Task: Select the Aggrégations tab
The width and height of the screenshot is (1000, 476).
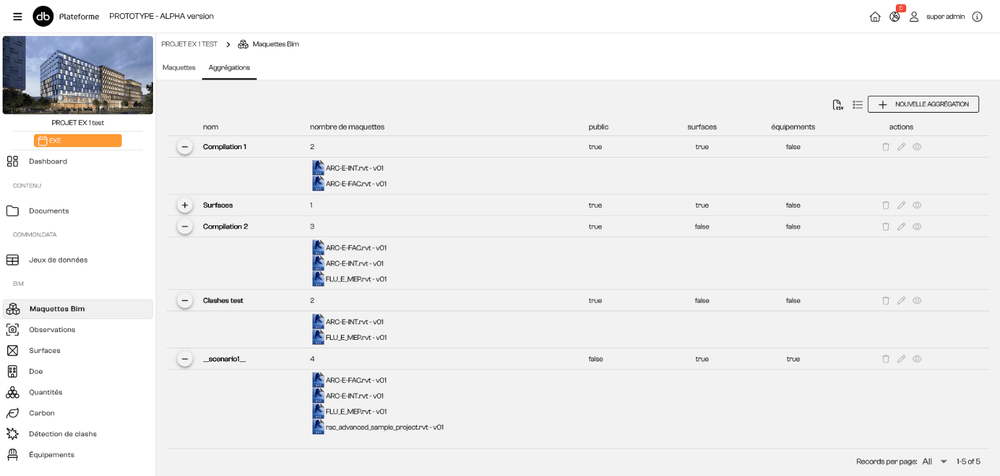Action: (x=229, y=67)
